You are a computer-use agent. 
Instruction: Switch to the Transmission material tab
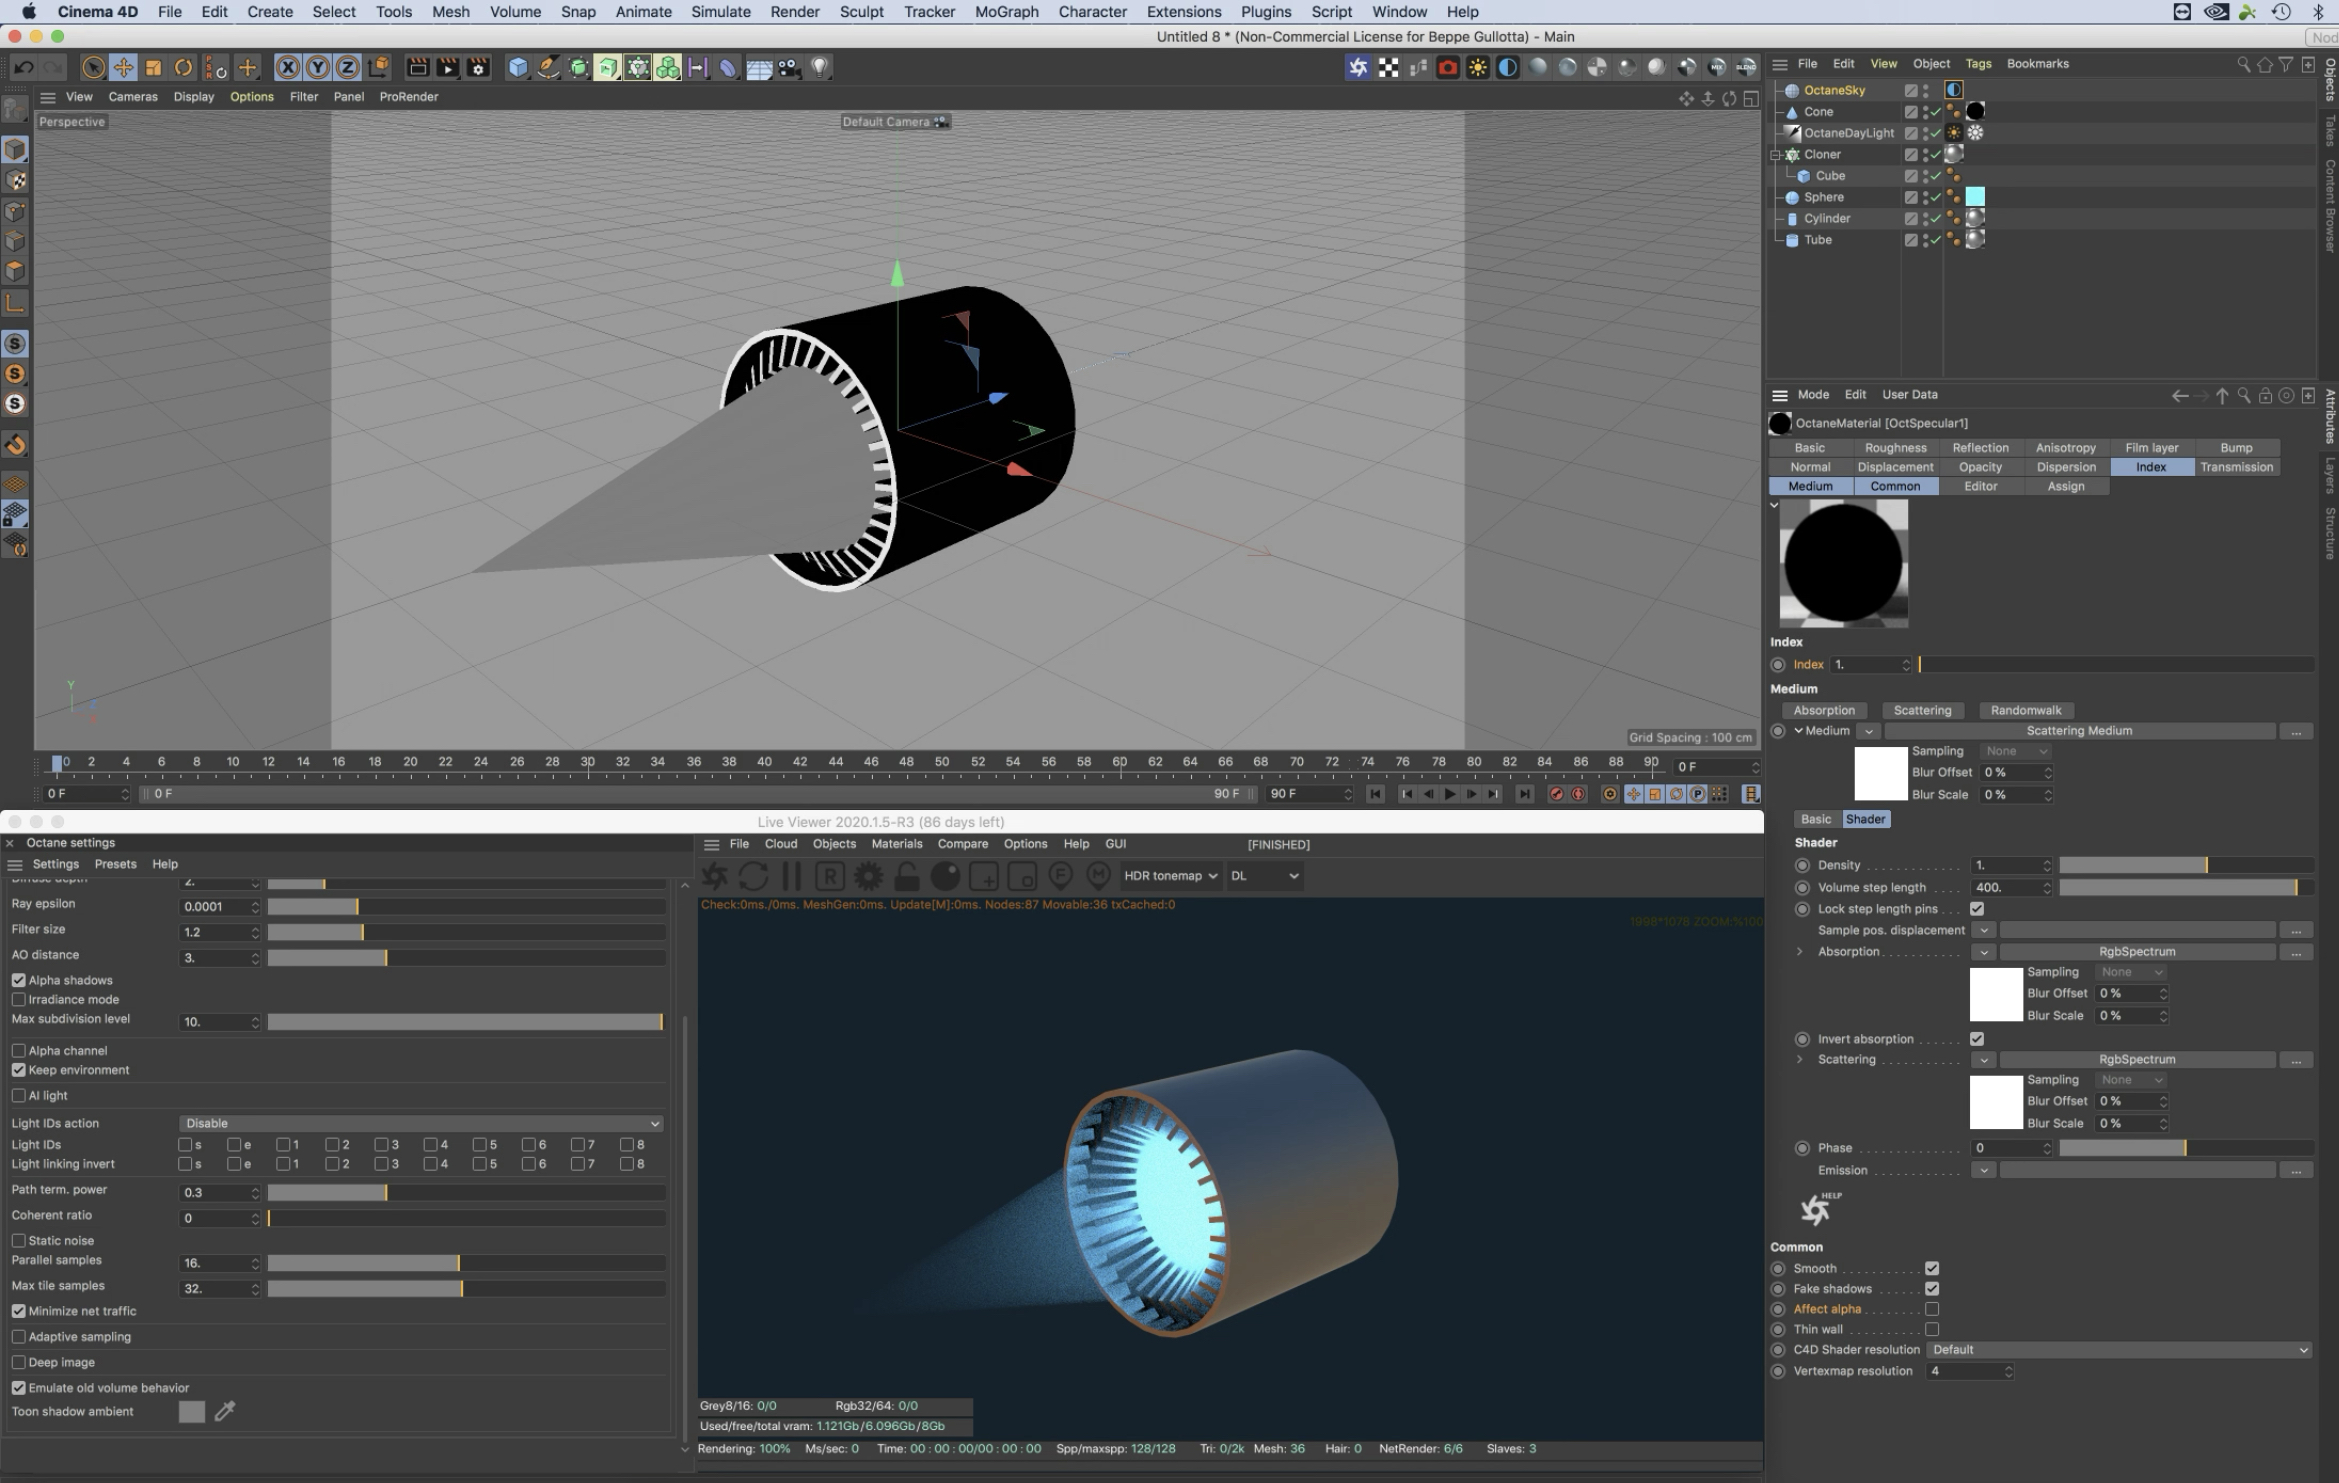click(x=2236, y=467)
